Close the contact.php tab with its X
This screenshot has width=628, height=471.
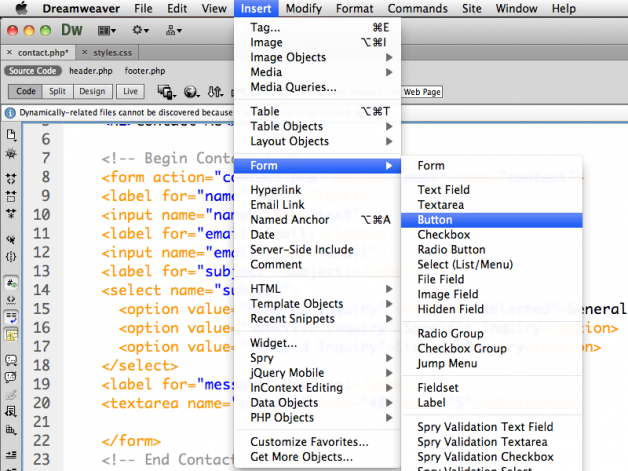(x=9, y=52)
